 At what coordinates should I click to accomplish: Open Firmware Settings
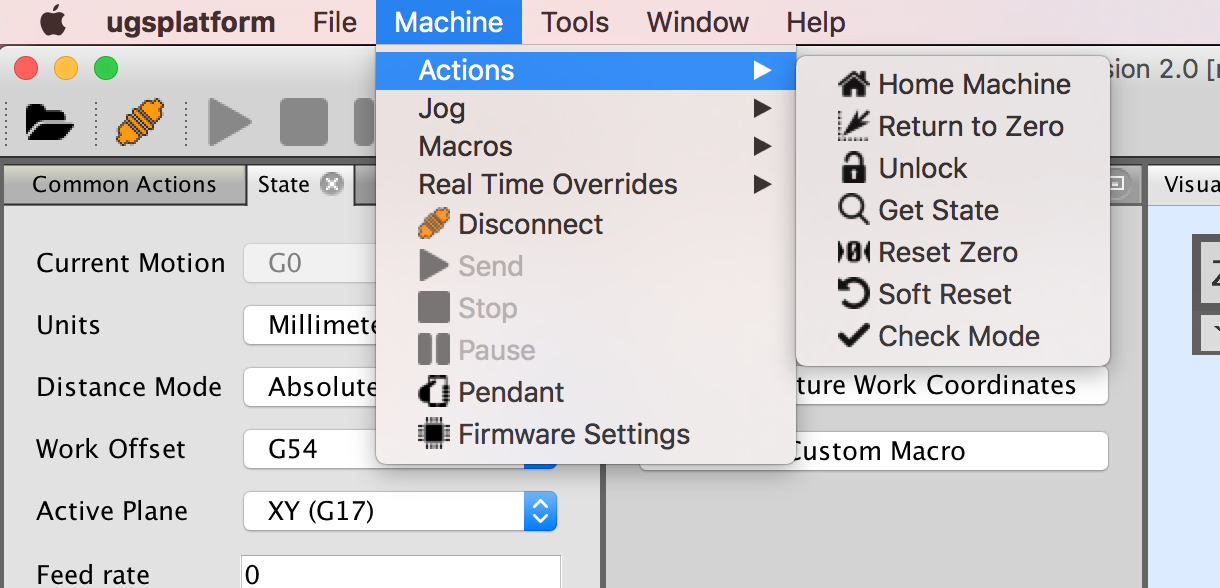(x=573, y=434)
